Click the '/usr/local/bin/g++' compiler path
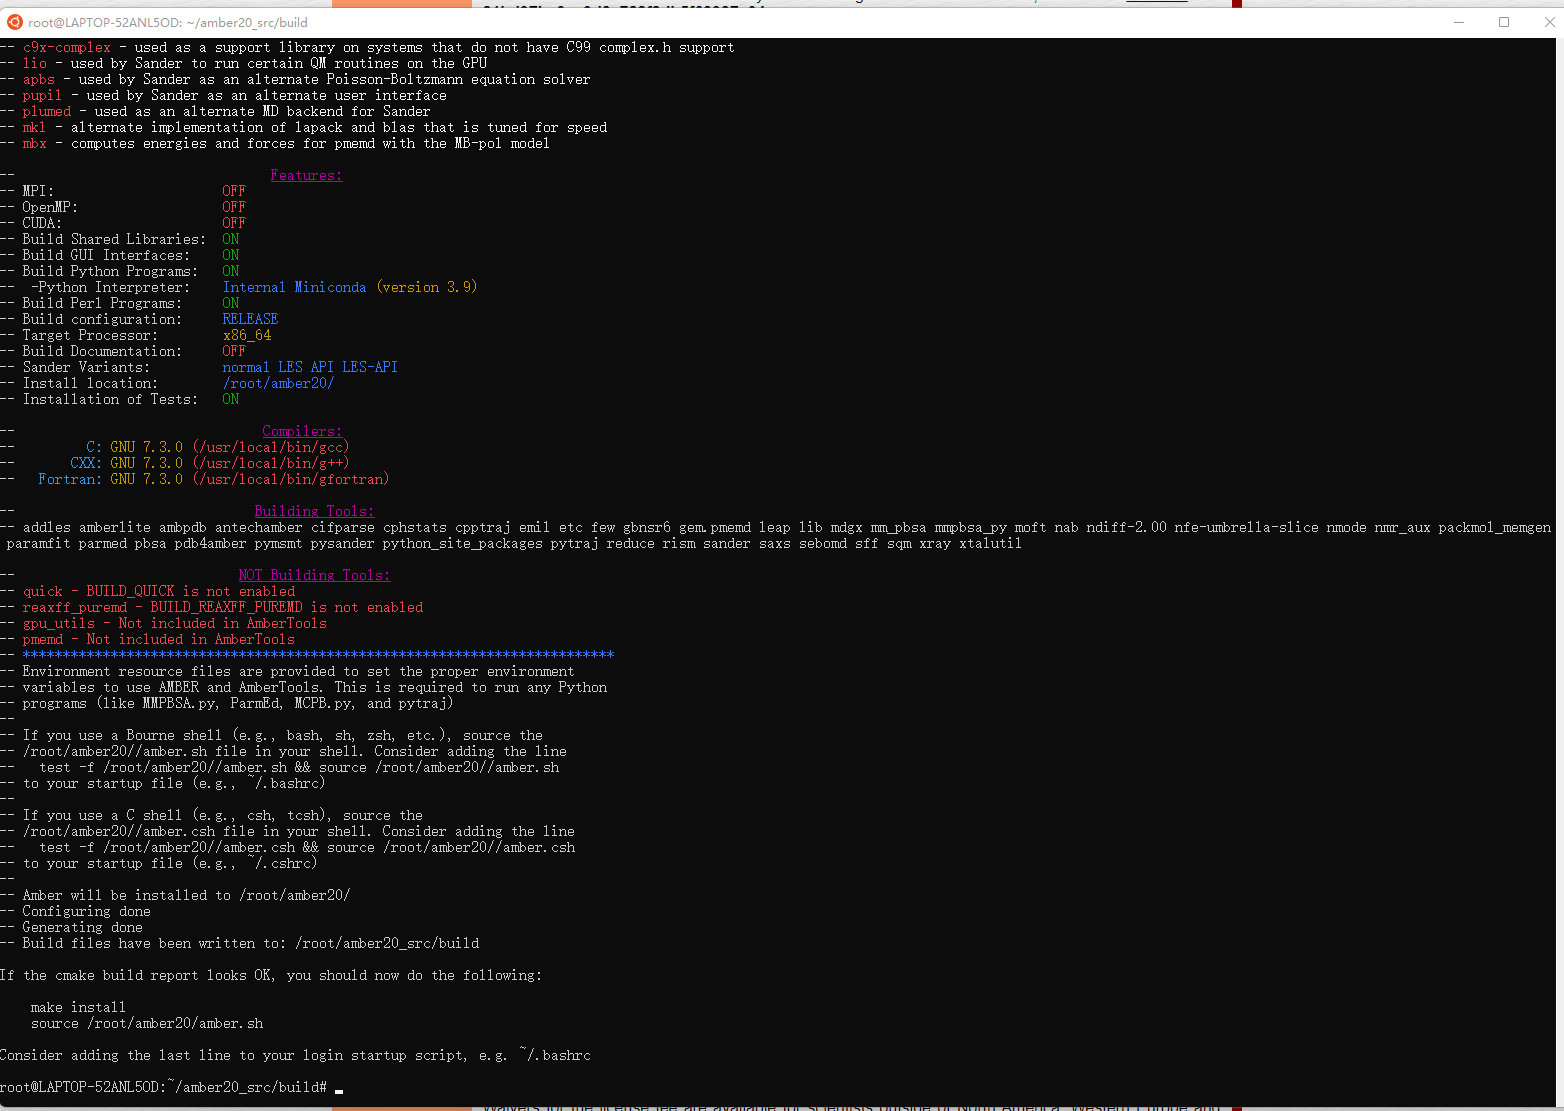The width and height of the screenshot is (1564, 1111). (271, 463)
